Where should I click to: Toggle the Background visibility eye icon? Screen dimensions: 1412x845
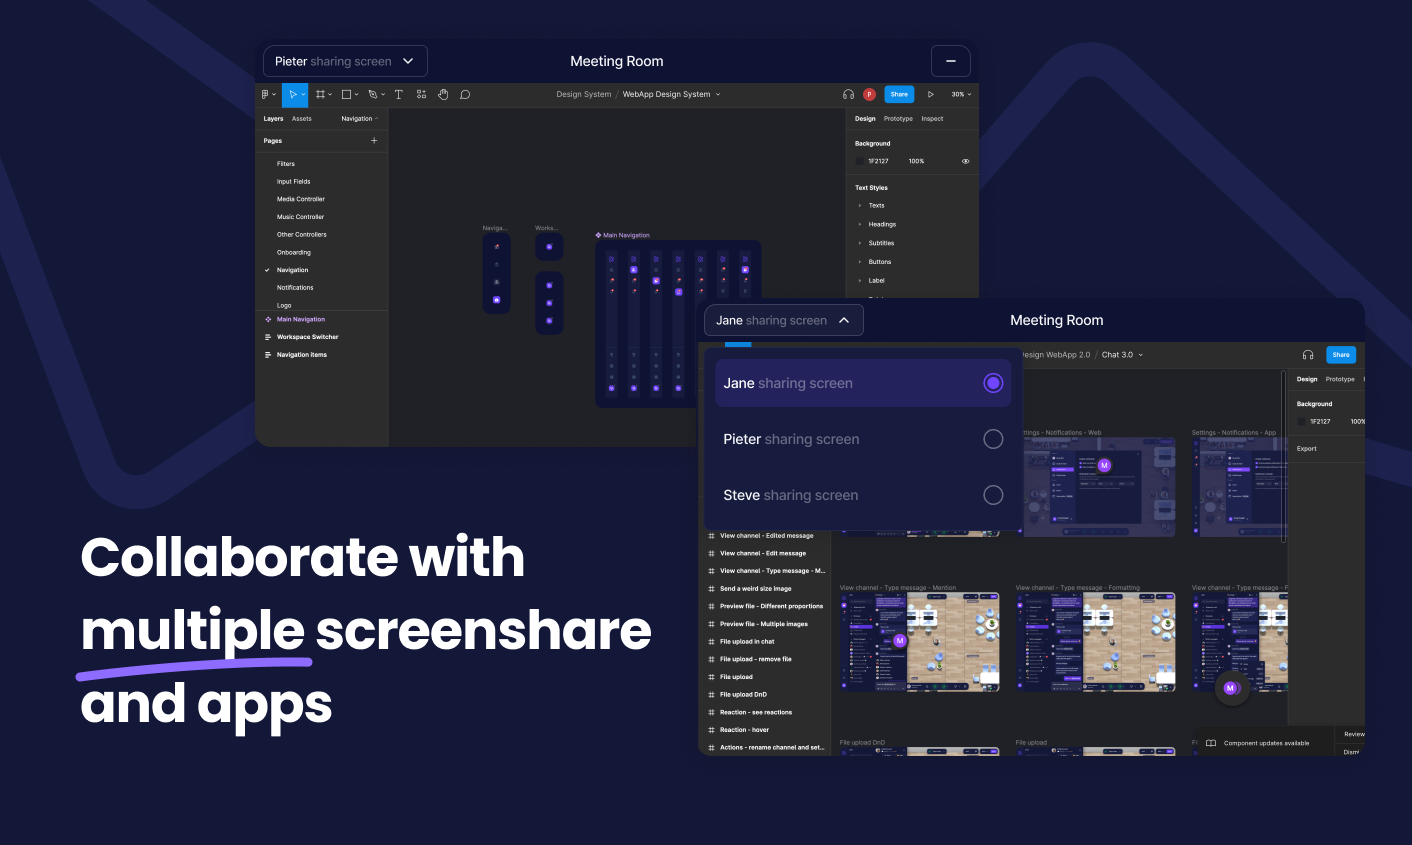point(965,161)
